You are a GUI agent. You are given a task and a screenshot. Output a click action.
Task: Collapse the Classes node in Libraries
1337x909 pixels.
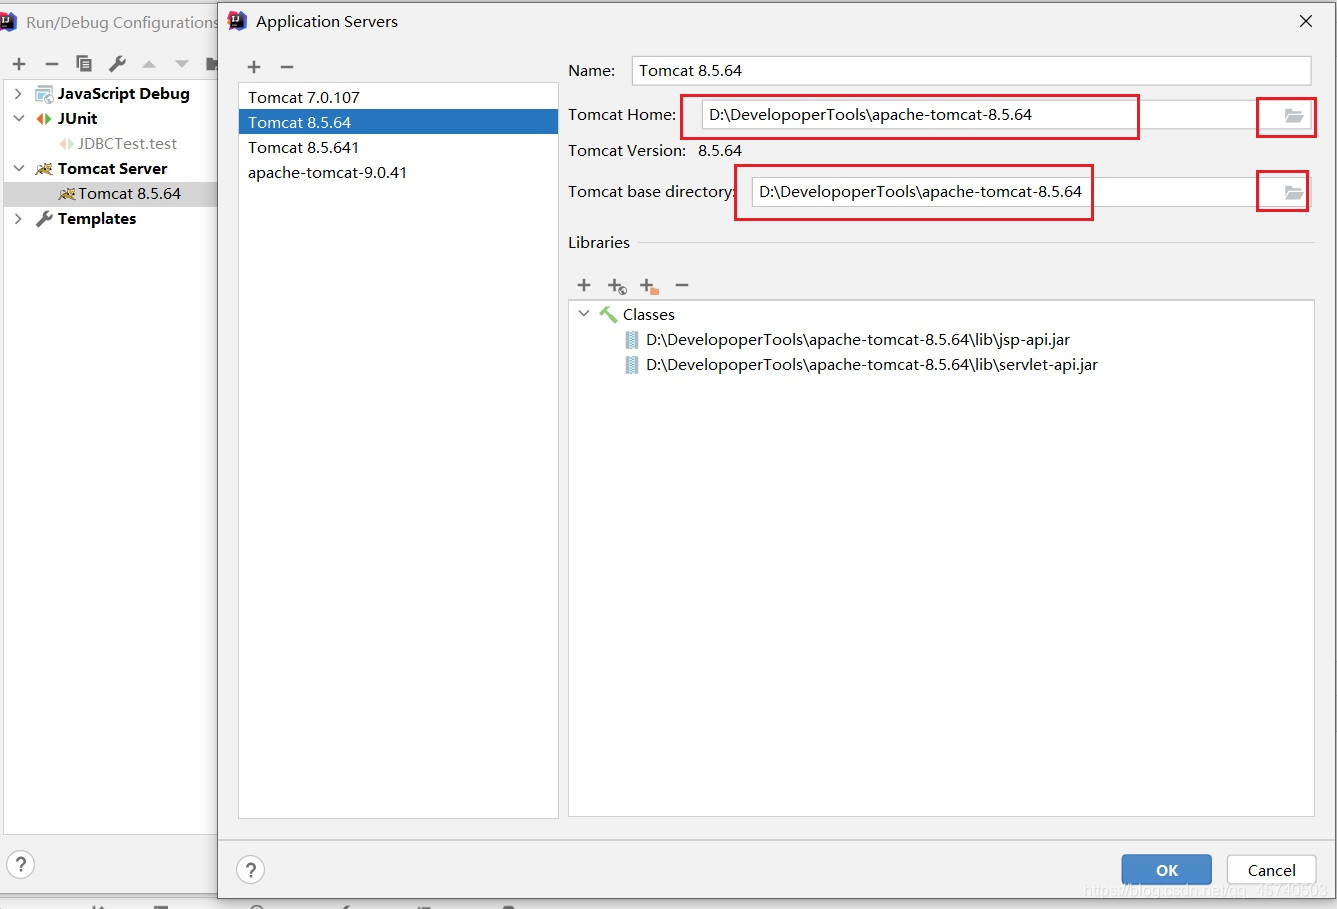click(x=584, y=314)
